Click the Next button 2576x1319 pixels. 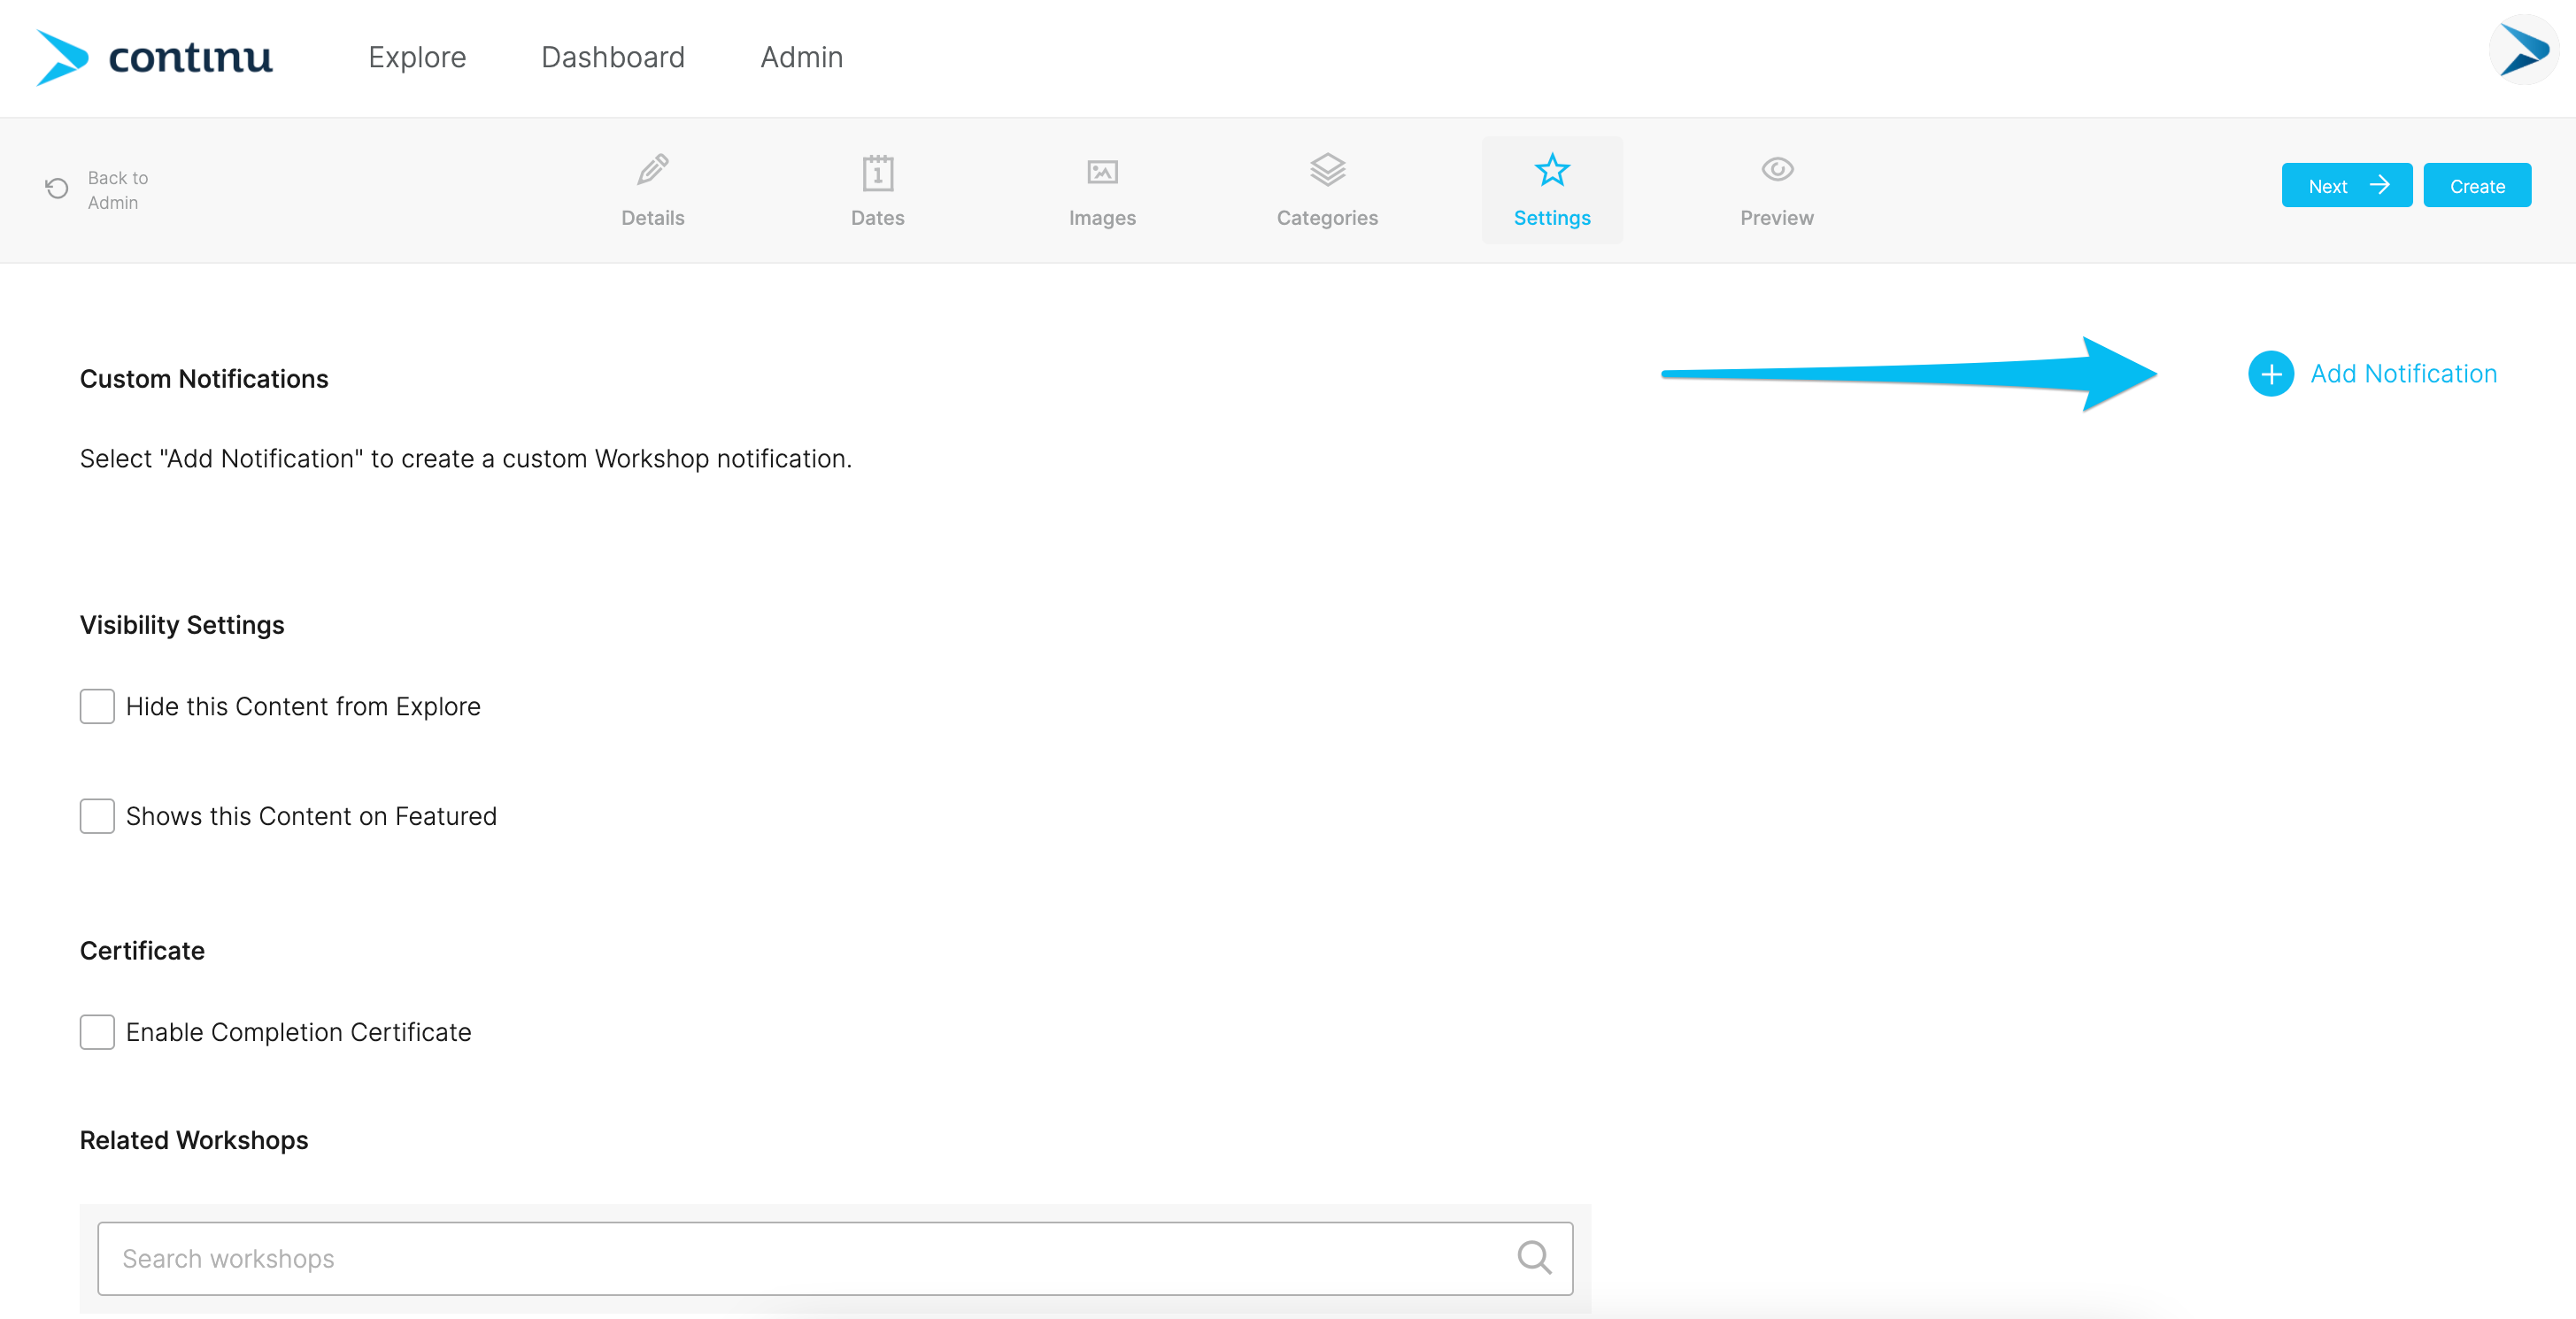coord(2346,185)
